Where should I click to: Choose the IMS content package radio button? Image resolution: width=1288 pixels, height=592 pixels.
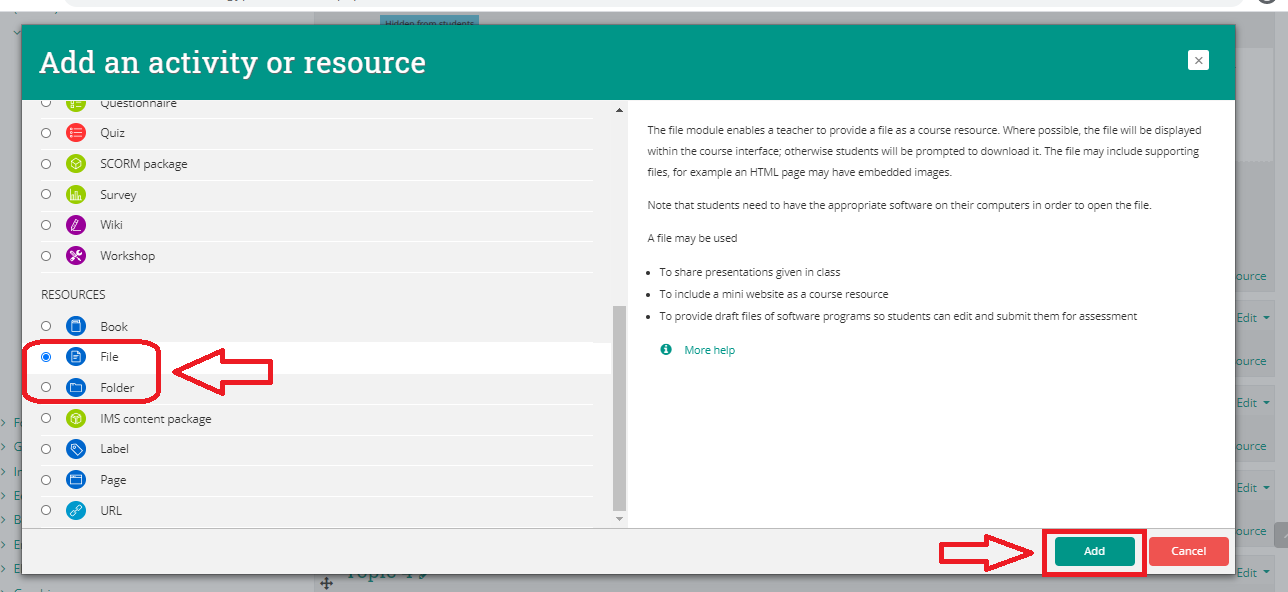click(x=46, y=419)
